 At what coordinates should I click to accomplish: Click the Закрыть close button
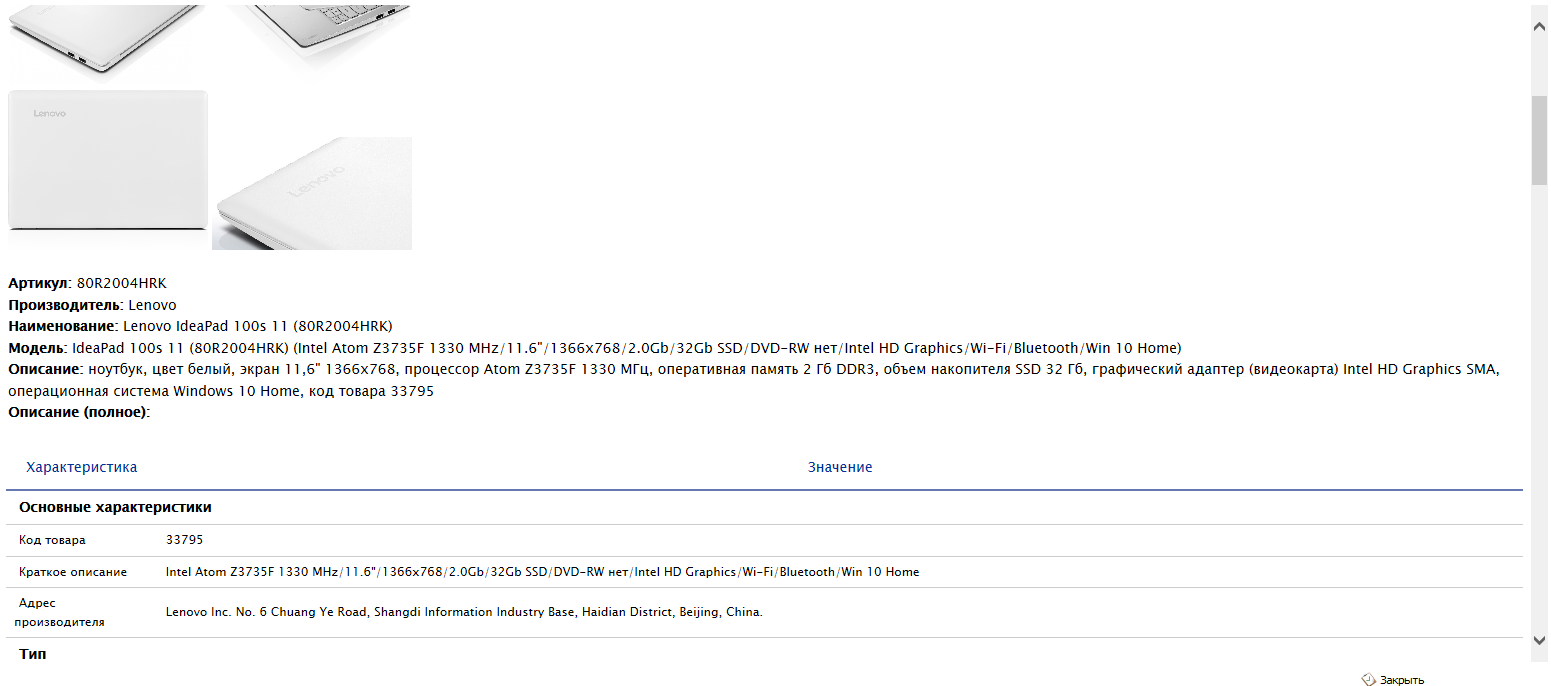click(1393, 680)
